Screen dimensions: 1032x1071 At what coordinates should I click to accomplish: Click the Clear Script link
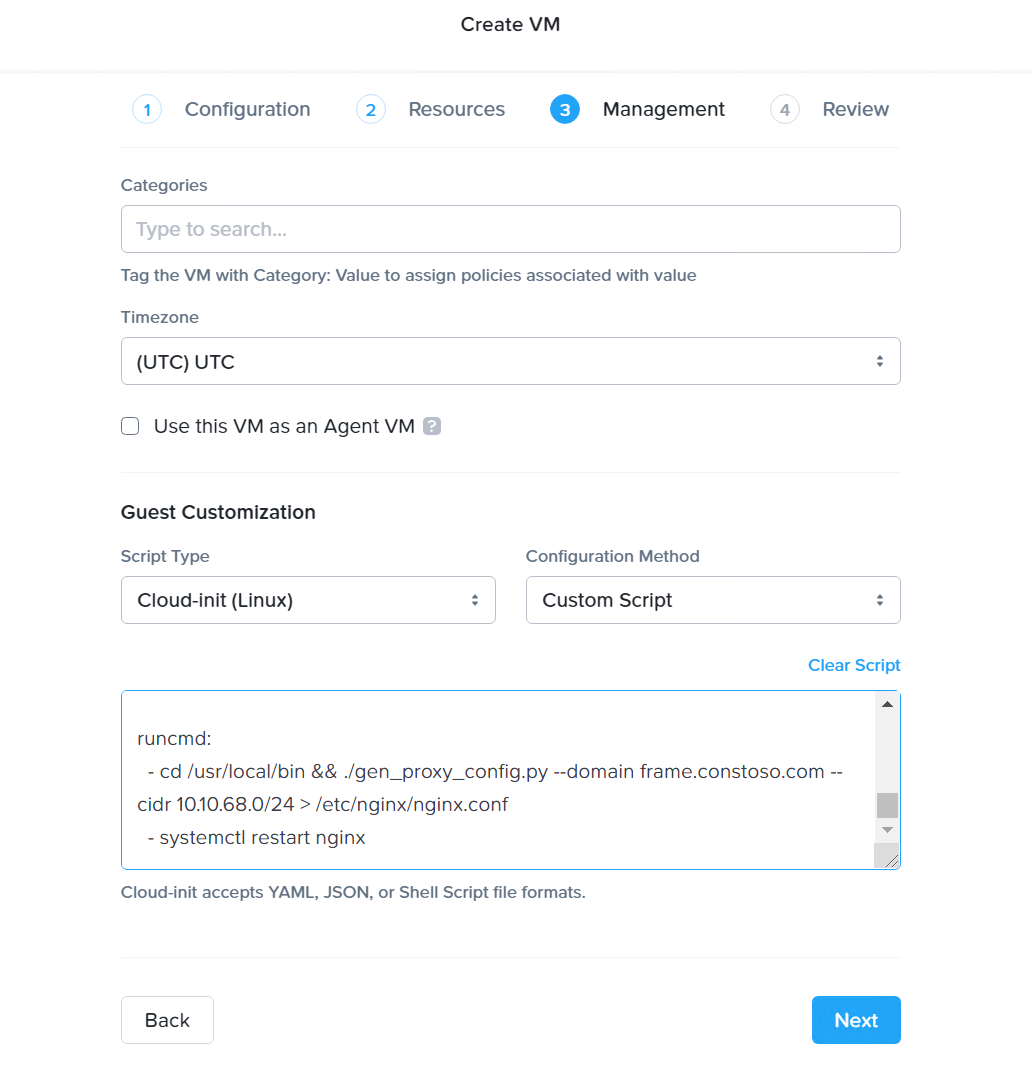(854, 665)
